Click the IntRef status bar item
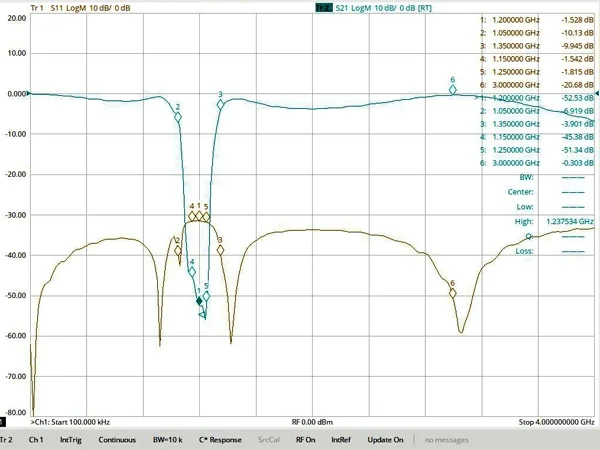Screen dimensions: 600x450 (x=341, y=440)
